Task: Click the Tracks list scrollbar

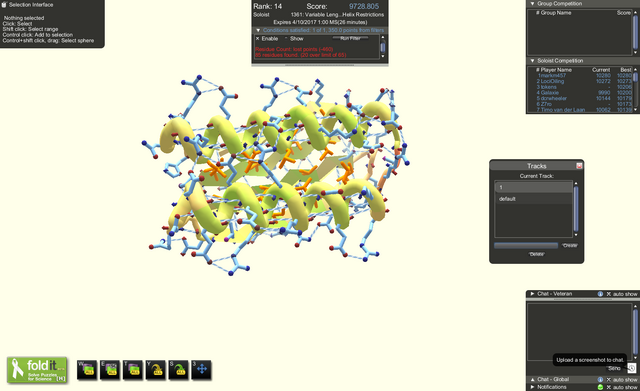Action: pyautogui.click(x=576, y=209)
